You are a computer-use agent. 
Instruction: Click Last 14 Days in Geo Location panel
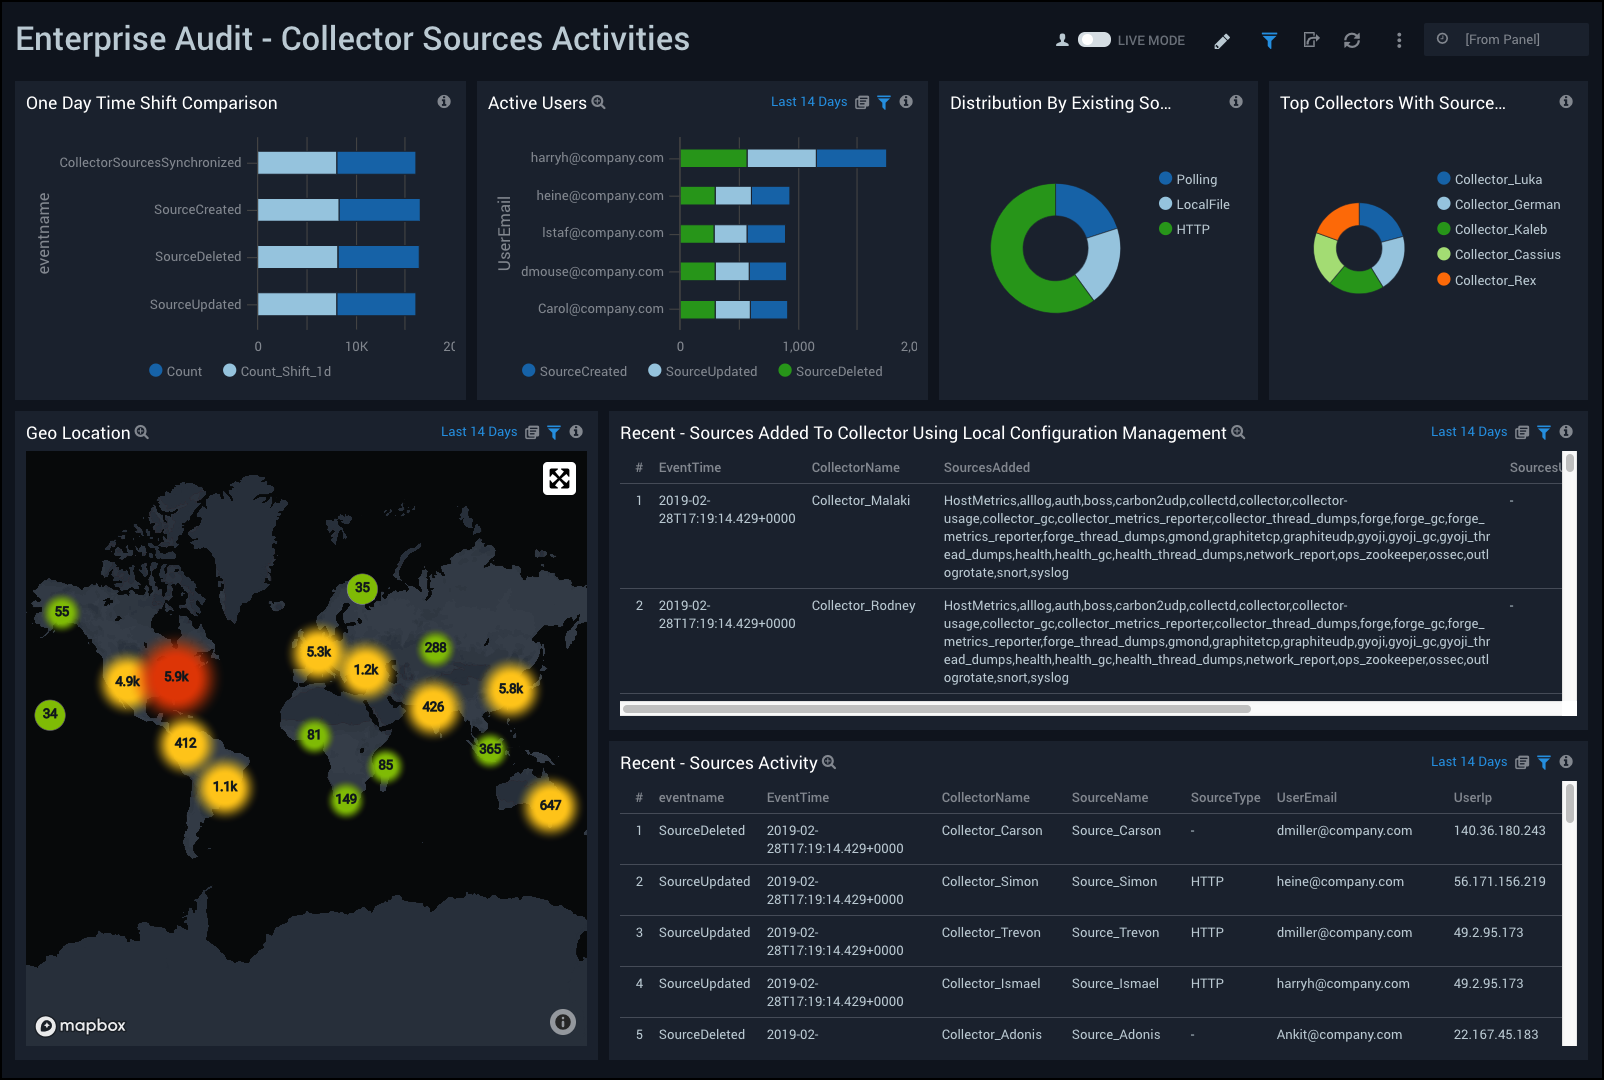pyautogui.click(x=479, y=432)
